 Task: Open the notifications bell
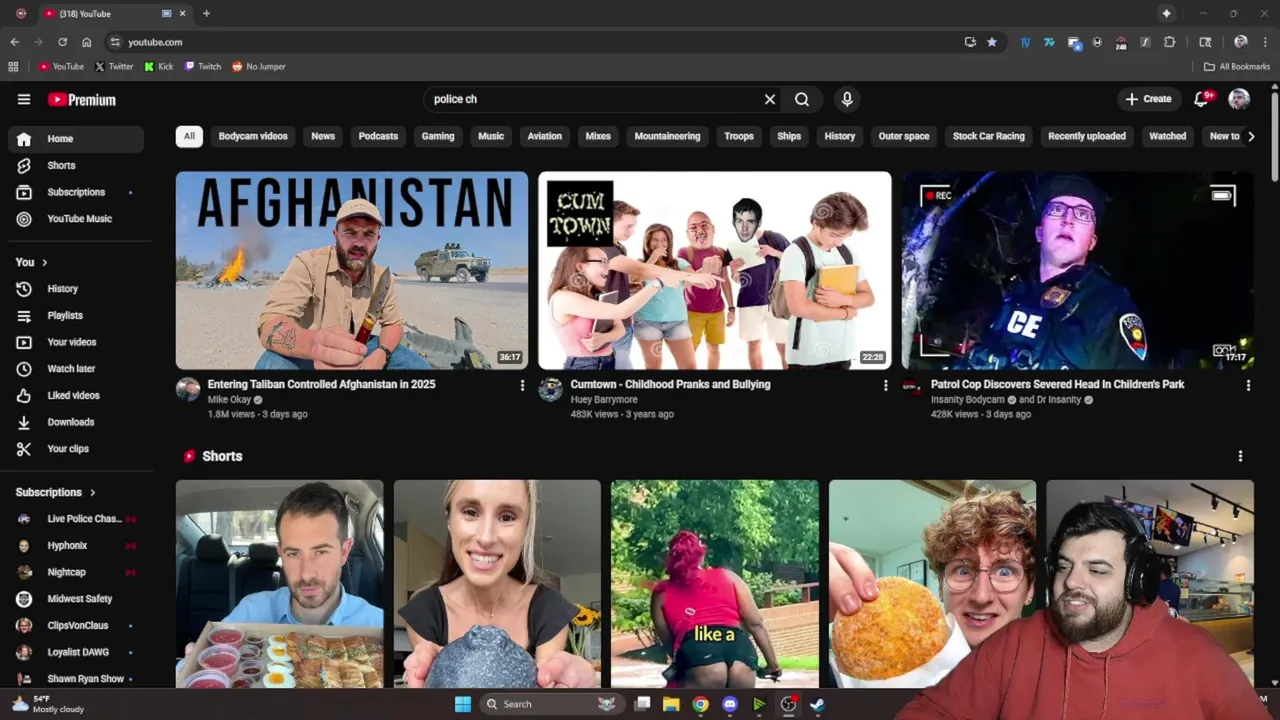click(1203, 99)
